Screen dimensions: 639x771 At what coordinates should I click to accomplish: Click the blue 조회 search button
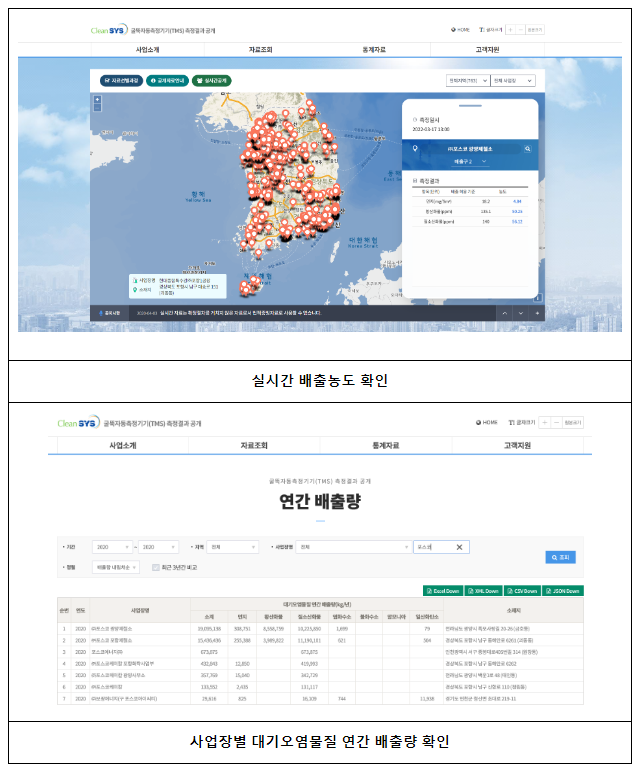coord(560,557)
